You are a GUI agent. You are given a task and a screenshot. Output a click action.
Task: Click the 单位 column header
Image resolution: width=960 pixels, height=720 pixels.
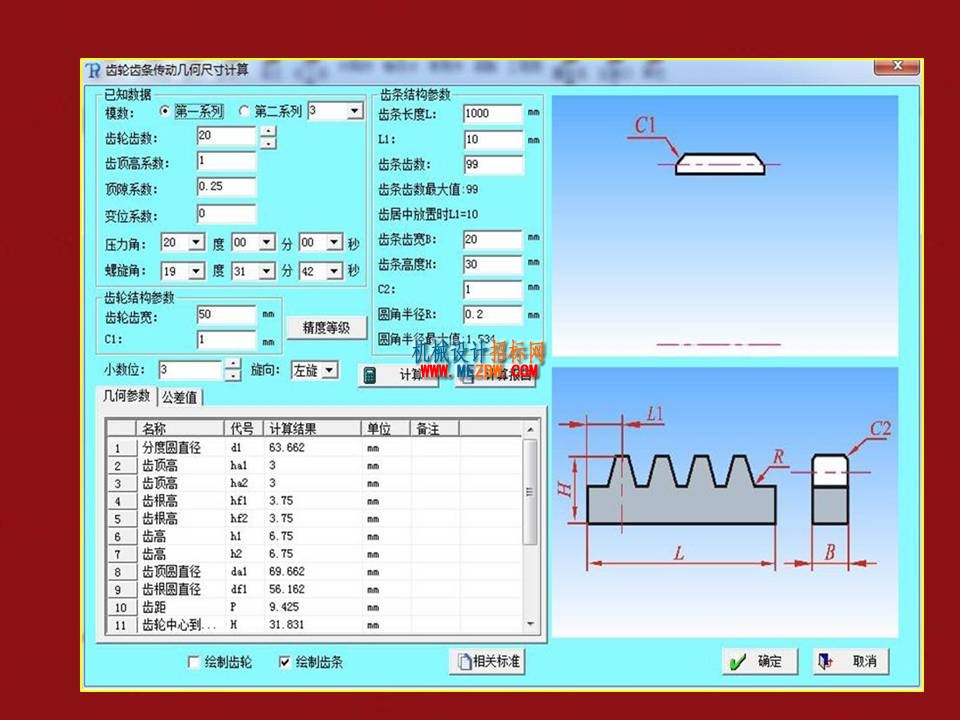coord(386,429)
